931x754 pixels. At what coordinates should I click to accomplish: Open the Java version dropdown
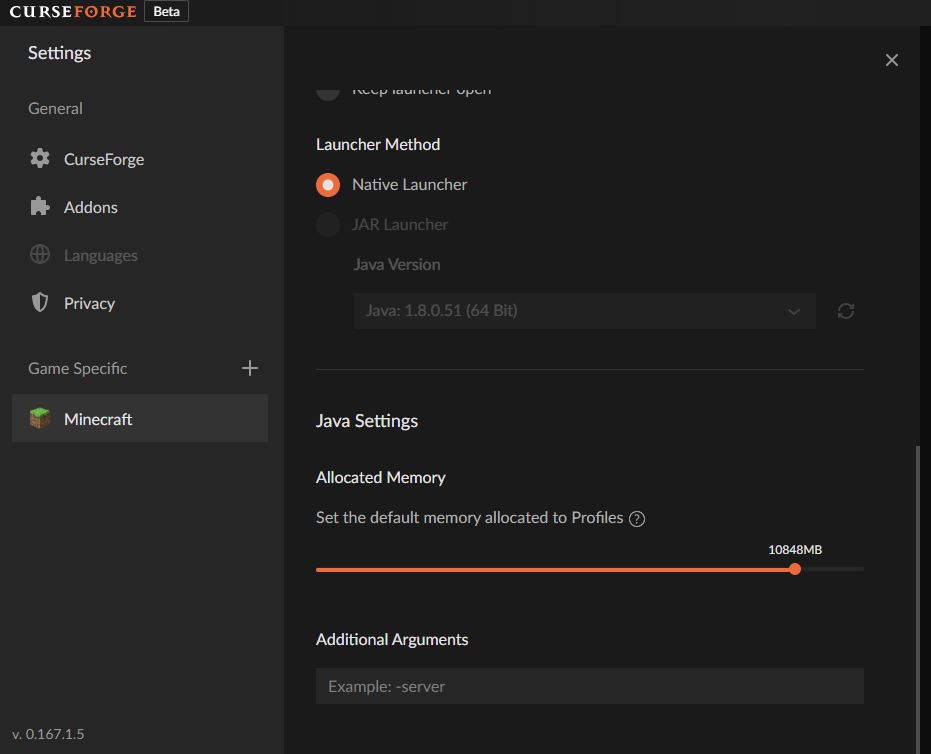pyautogui.click(x=584, y=311)
